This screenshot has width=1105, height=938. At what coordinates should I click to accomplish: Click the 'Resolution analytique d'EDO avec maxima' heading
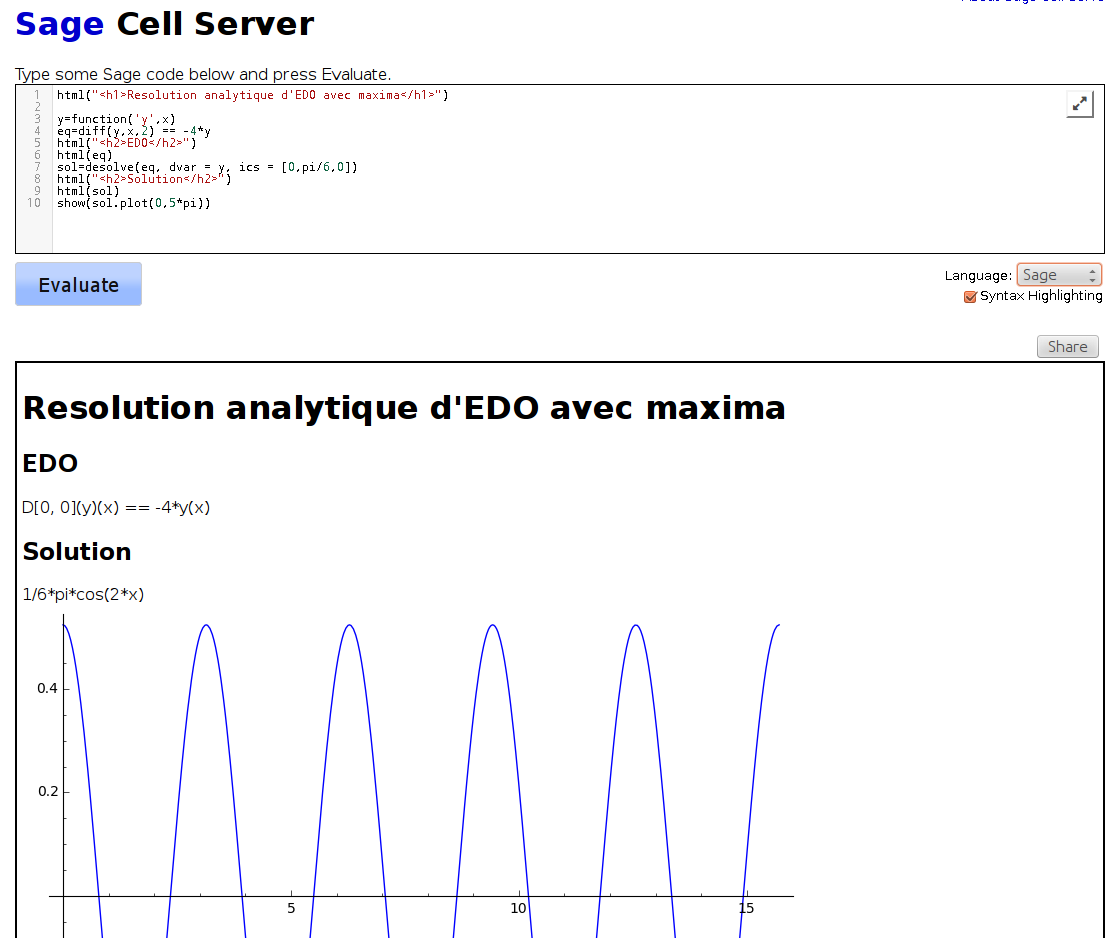click(403, 408)
